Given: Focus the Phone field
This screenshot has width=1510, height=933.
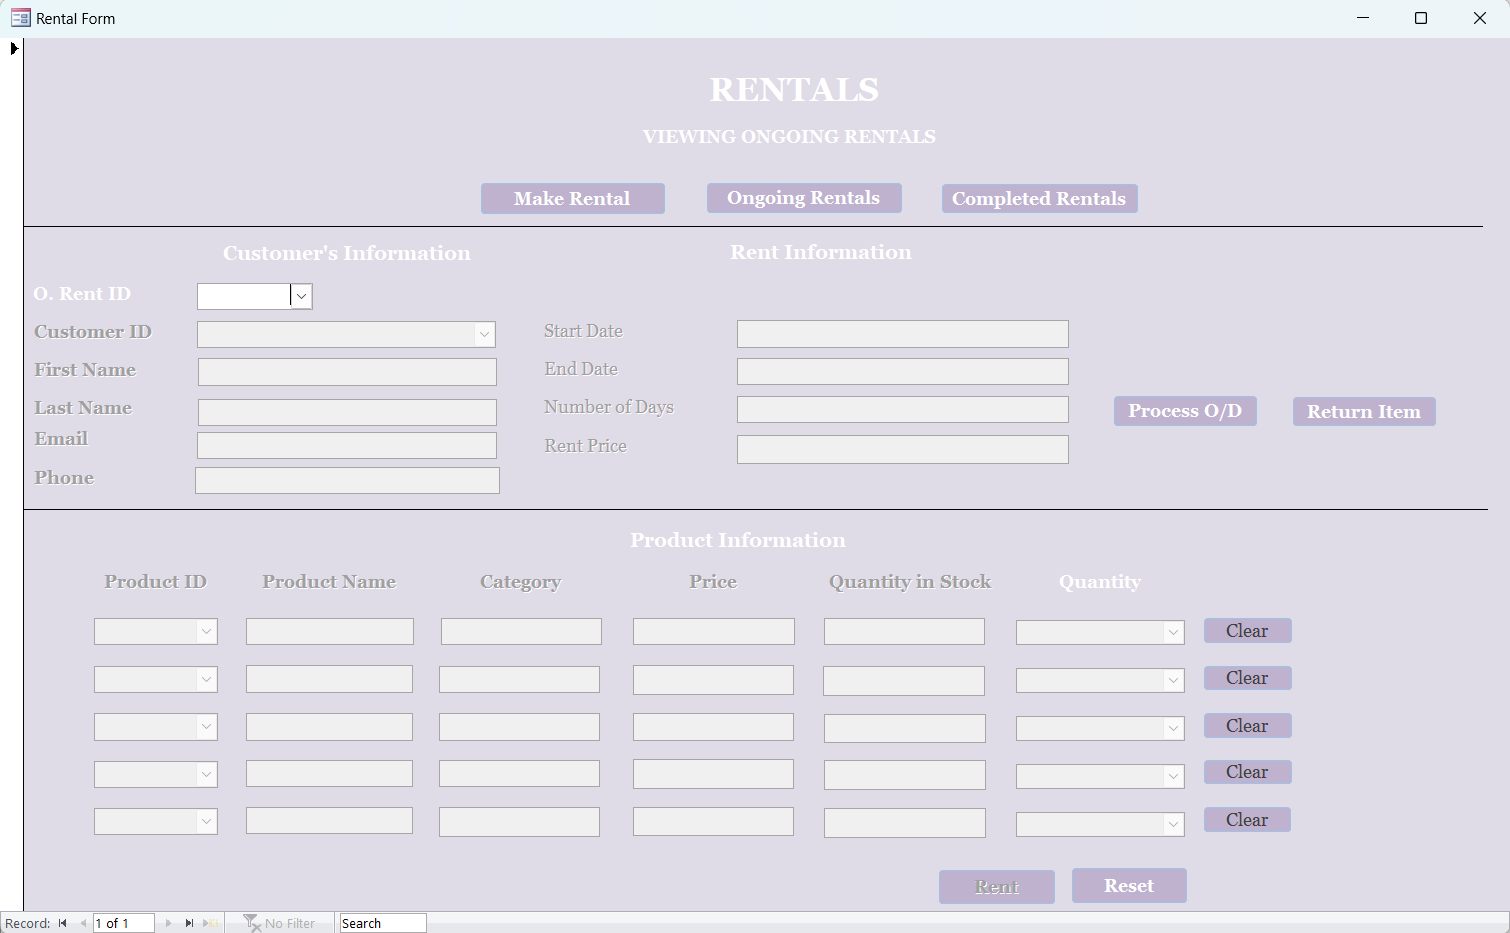Looking at the screenshot, I should [x=347, y=480].
